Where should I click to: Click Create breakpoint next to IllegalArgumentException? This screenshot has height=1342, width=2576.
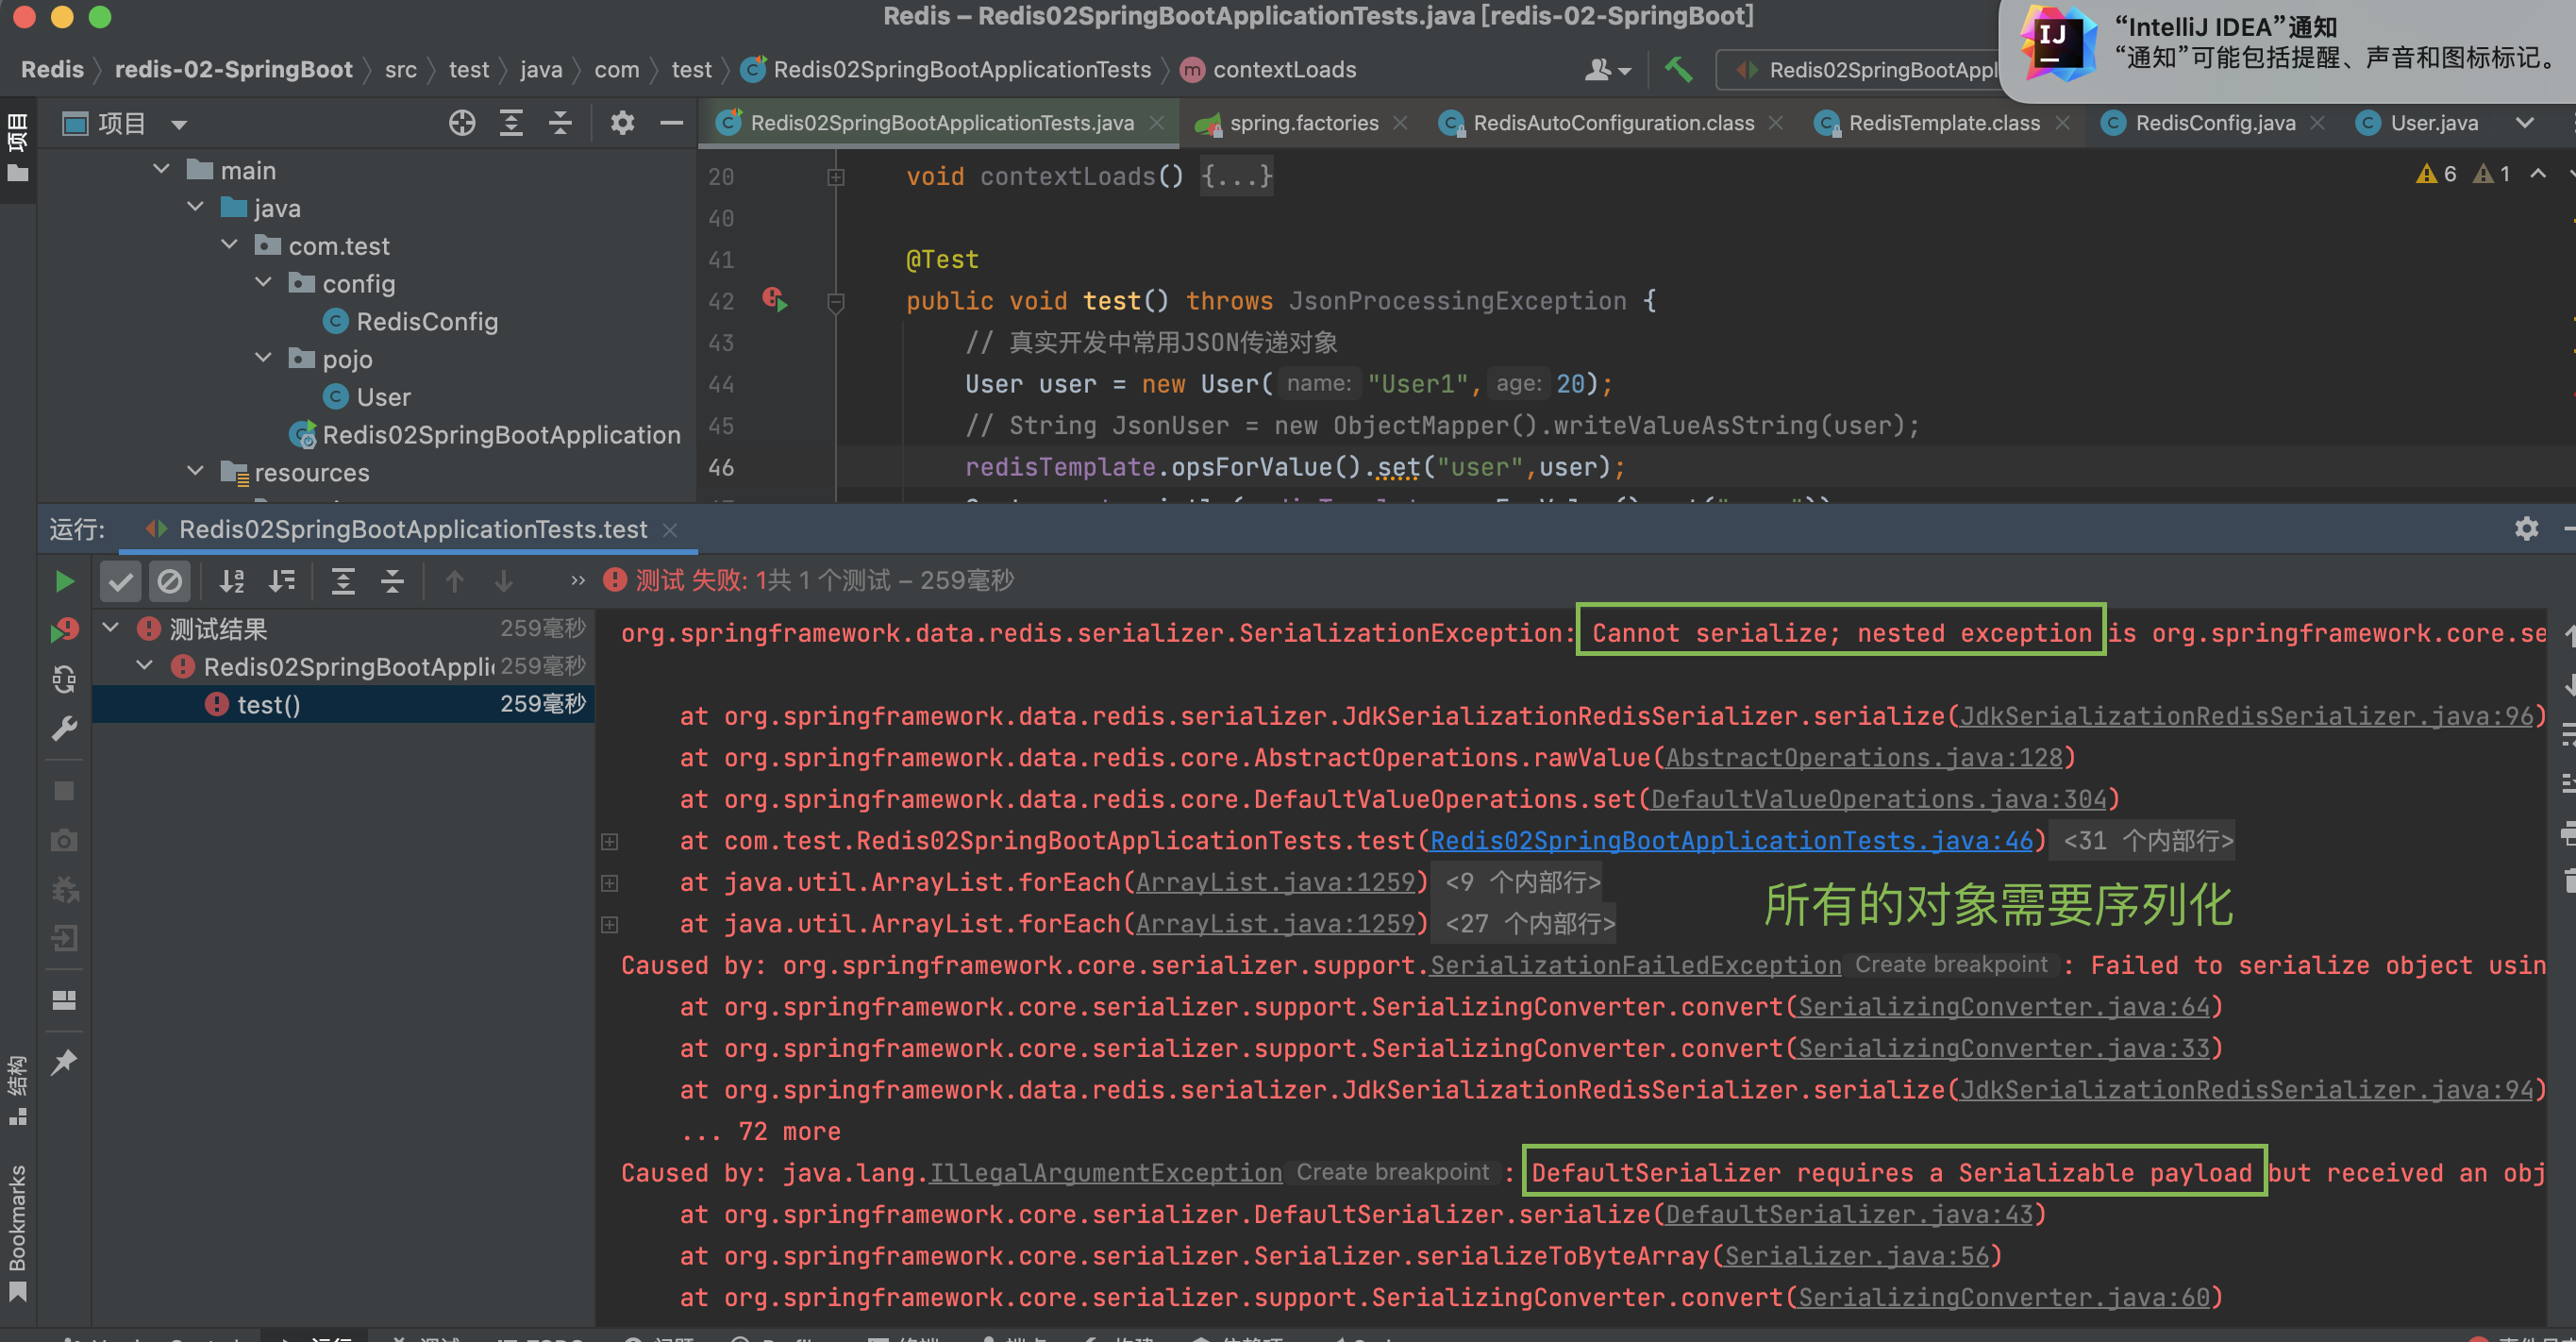1392,1172
